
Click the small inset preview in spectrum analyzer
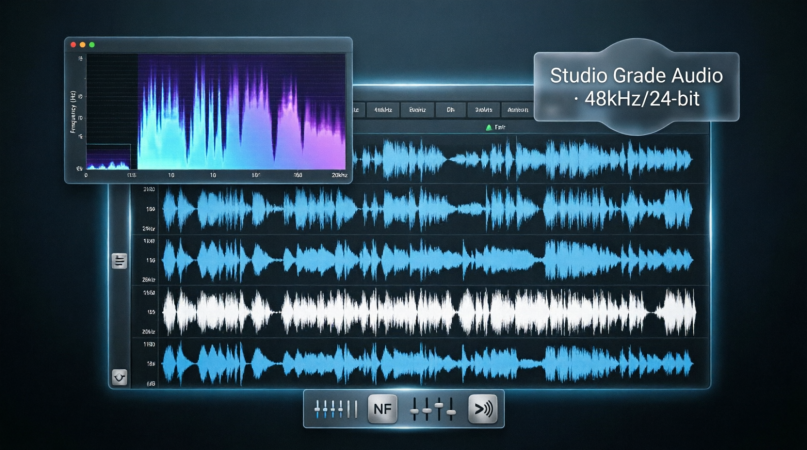tap(109, 157)
